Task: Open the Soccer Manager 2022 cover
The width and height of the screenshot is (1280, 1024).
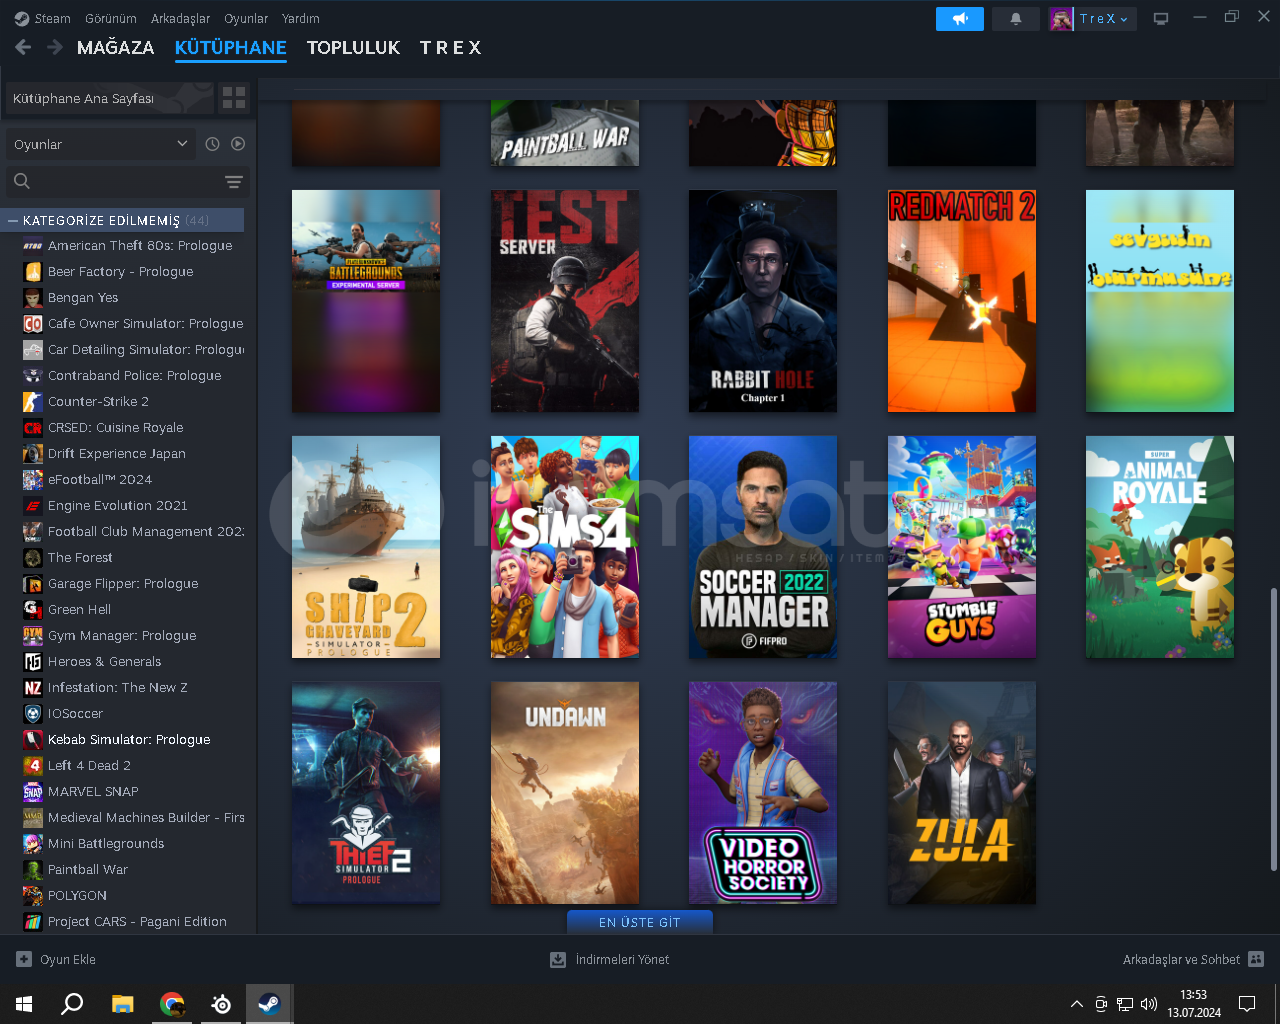Action: (x=763, y=547)
